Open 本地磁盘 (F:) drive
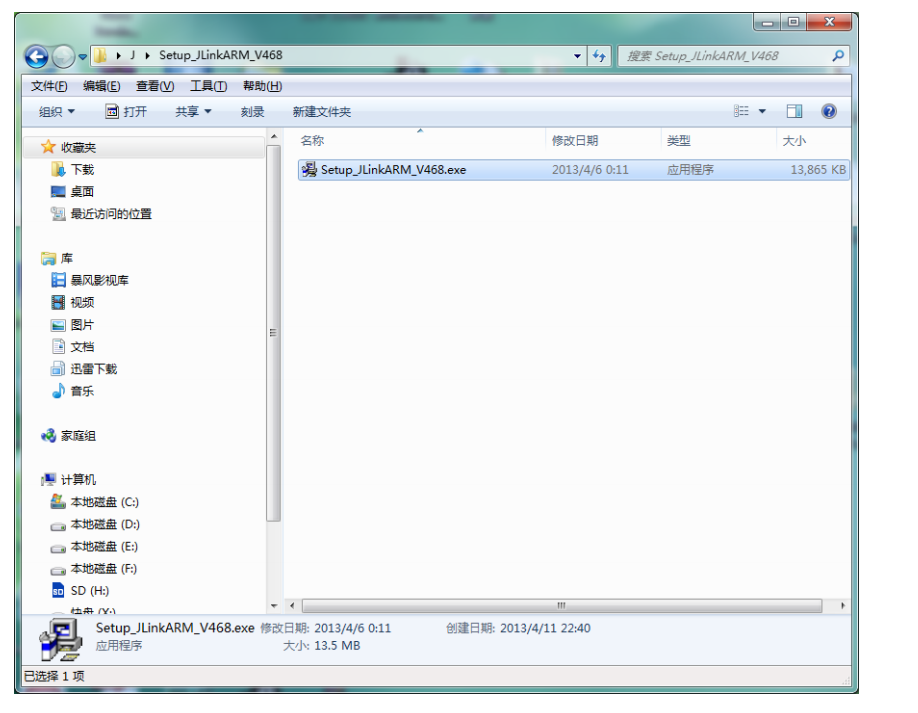This screenshot has width=918, height=713. (x=104, y=569)
